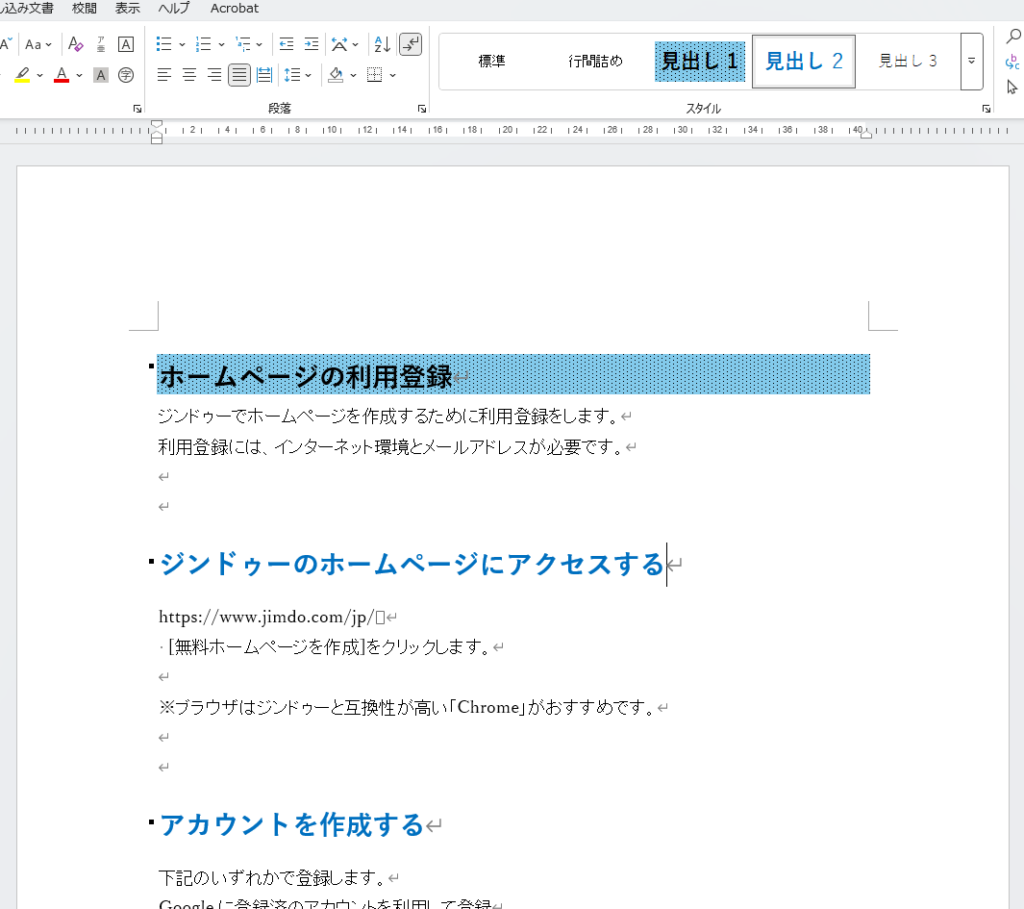
Task: Open the ヘルプ ribbon tab
Action: point(174,8)
